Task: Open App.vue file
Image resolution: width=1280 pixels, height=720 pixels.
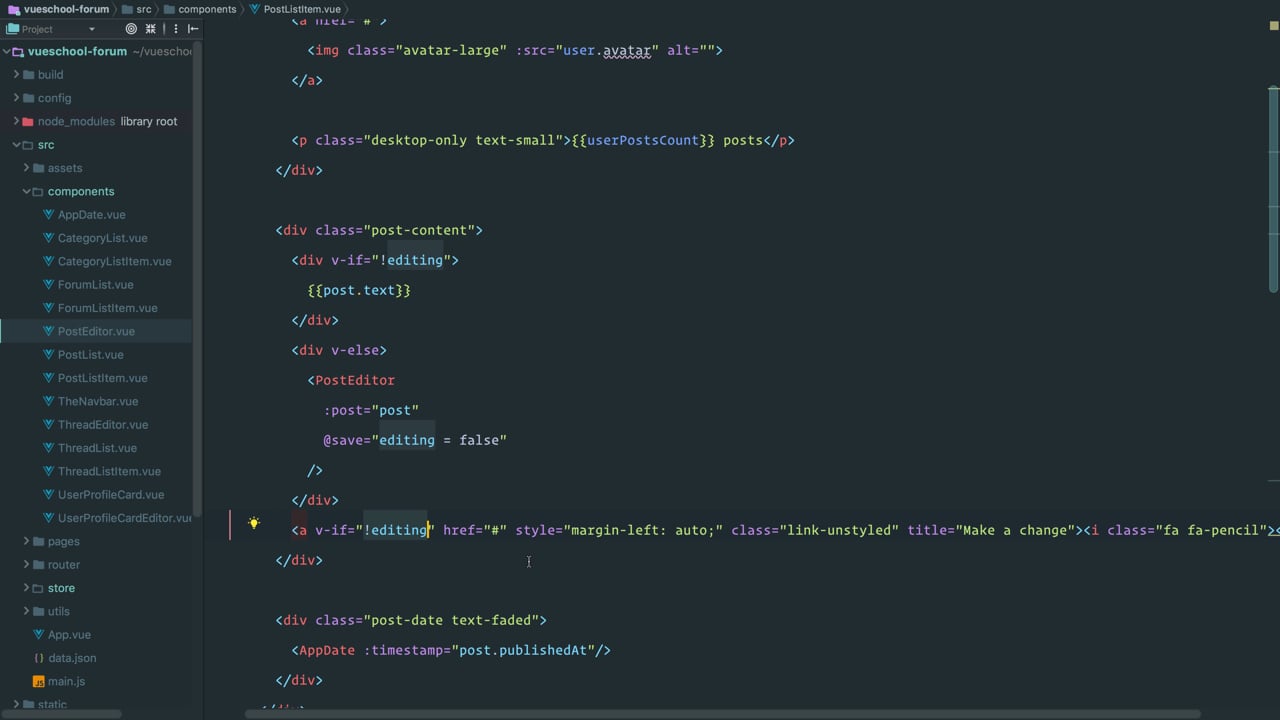Action: pos(69,635)
